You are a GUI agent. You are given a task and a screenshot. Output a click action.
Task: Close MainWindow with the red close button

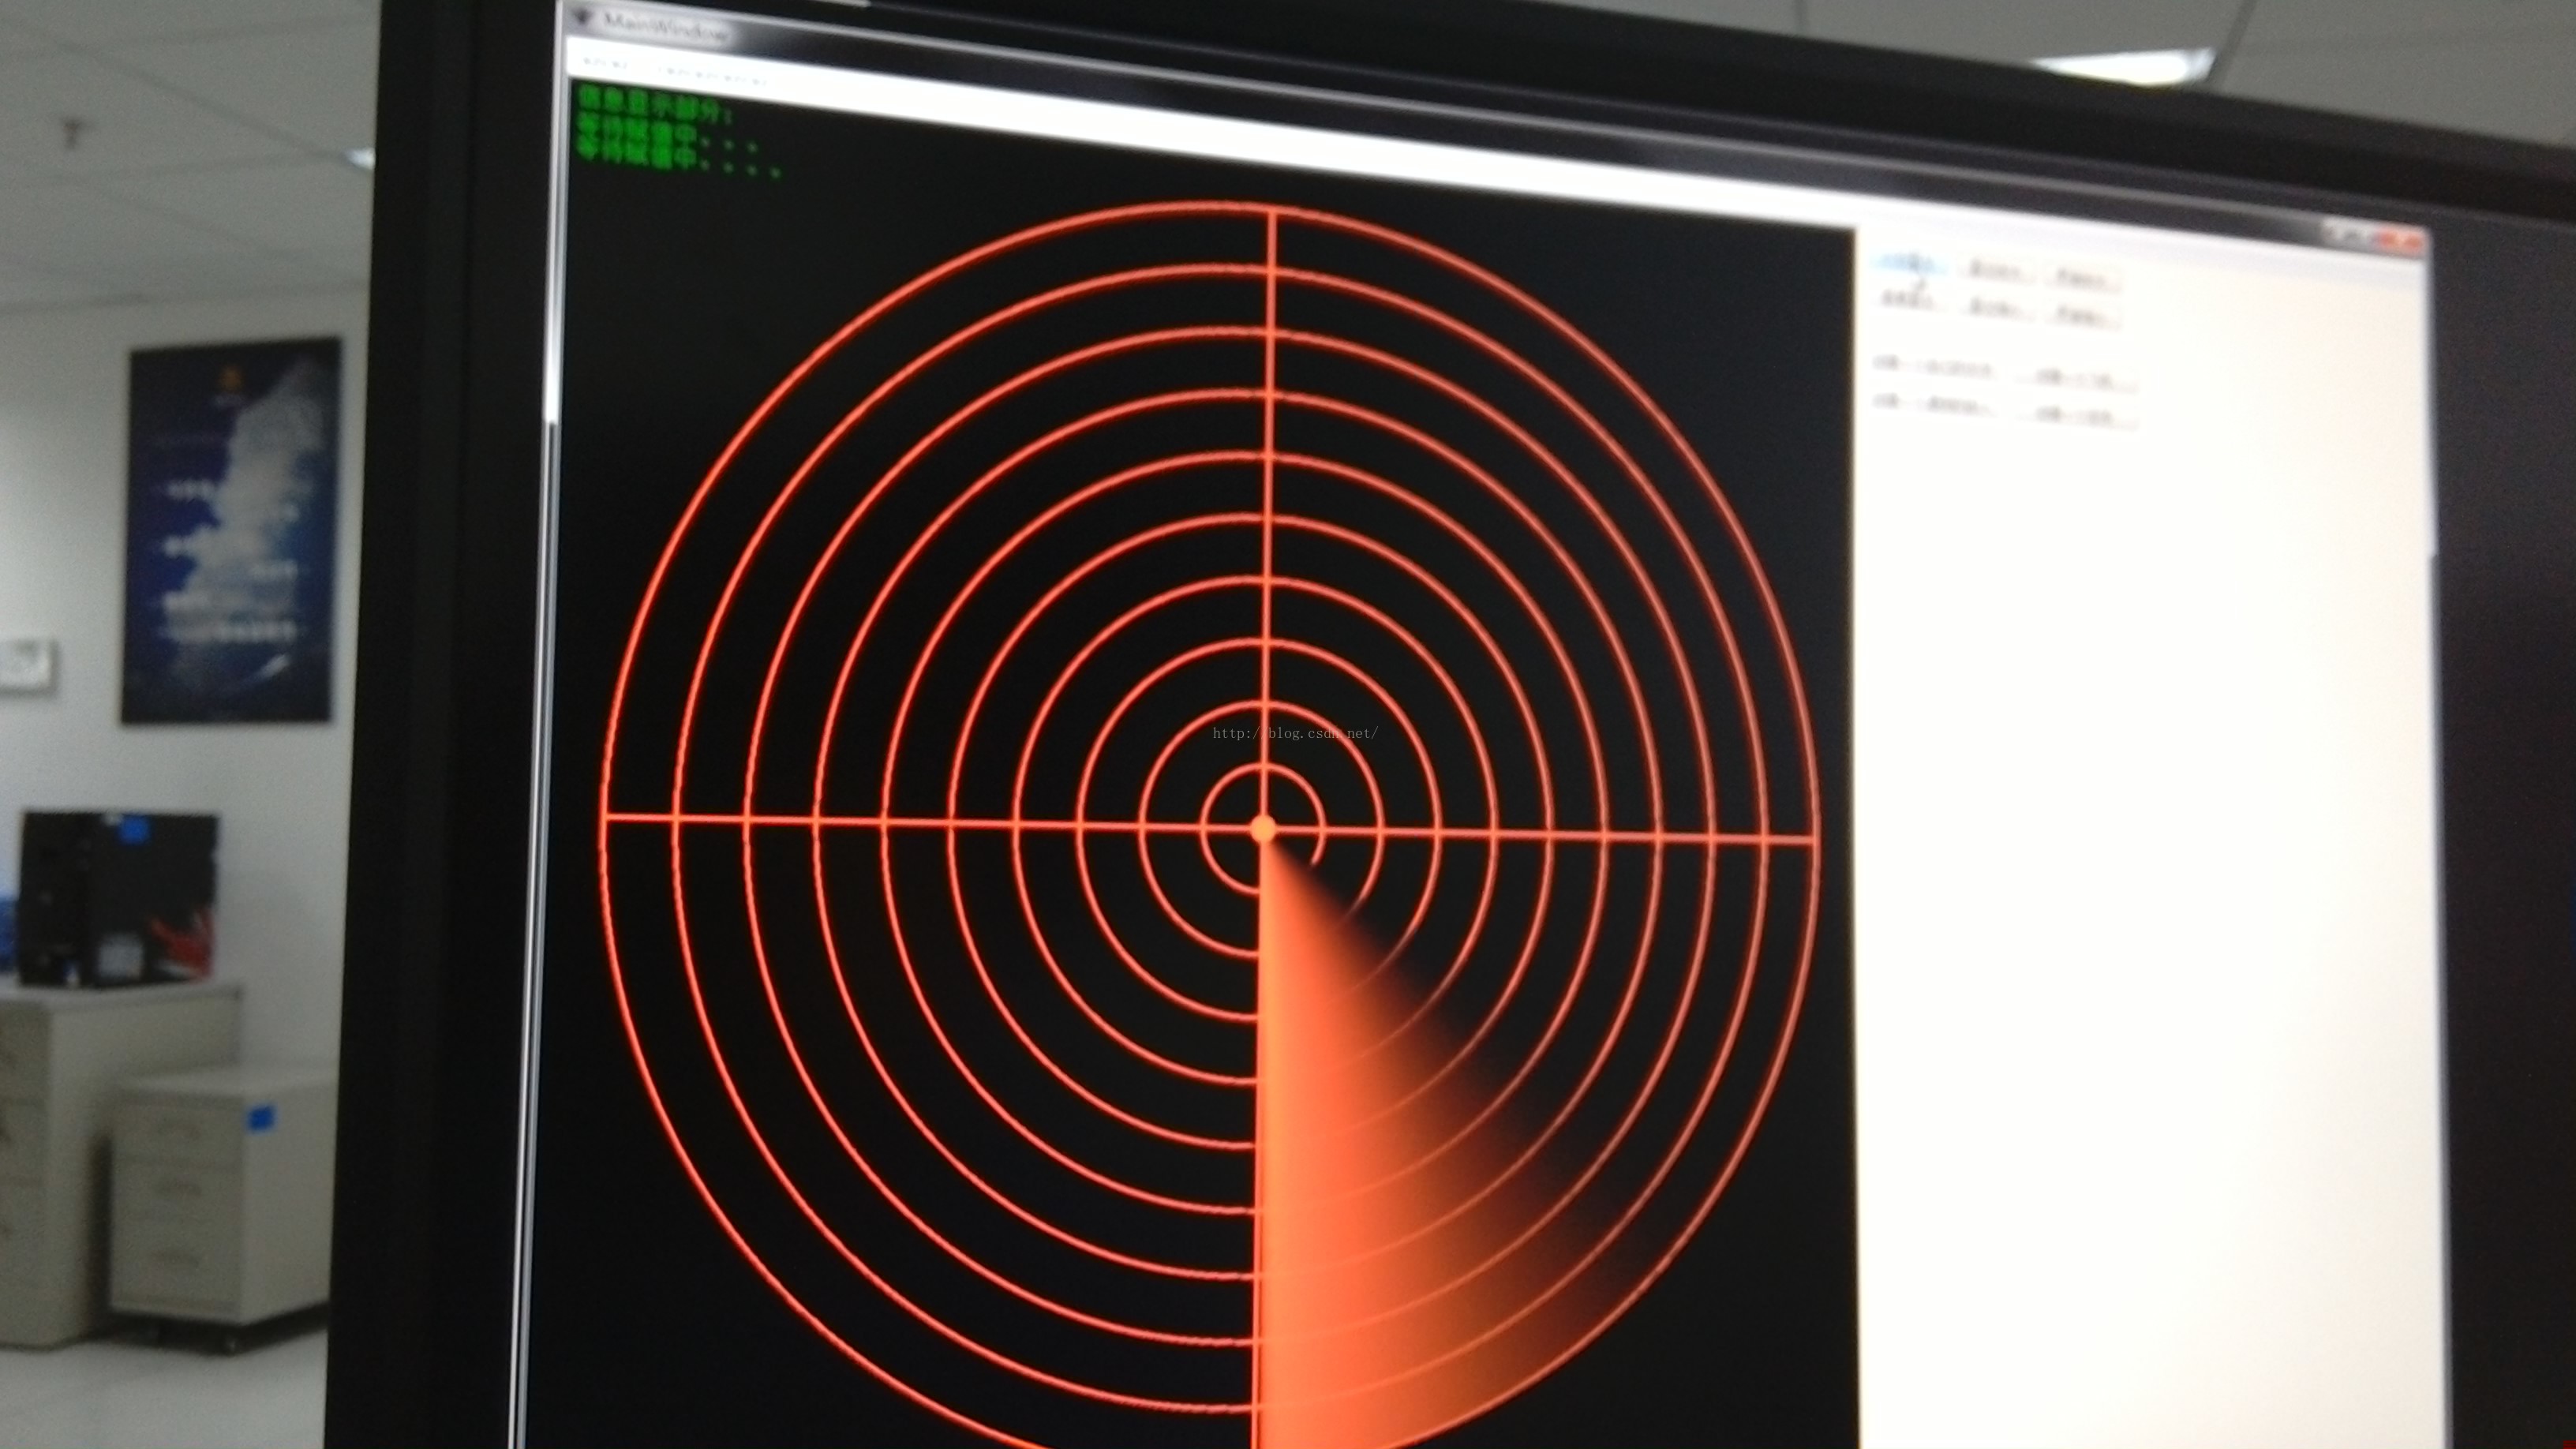click(2401, 240)
